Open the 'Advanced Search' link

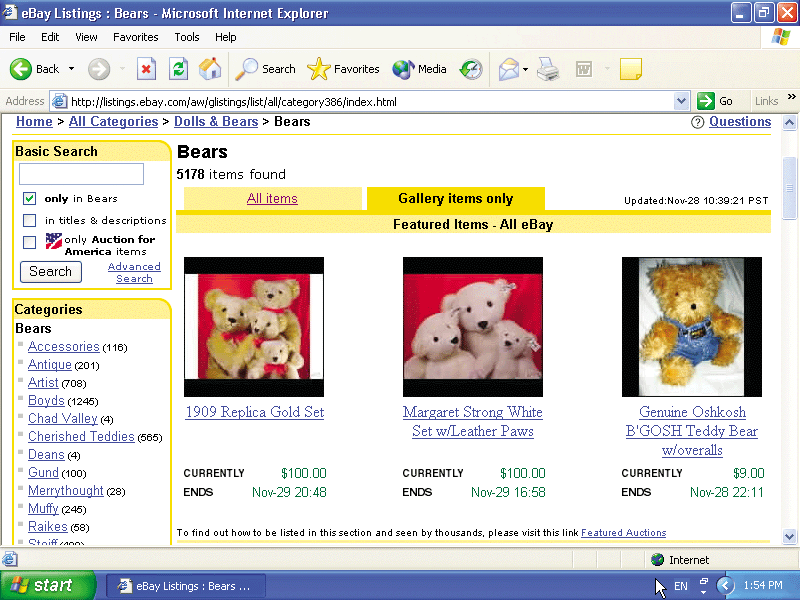pos(134,272)
